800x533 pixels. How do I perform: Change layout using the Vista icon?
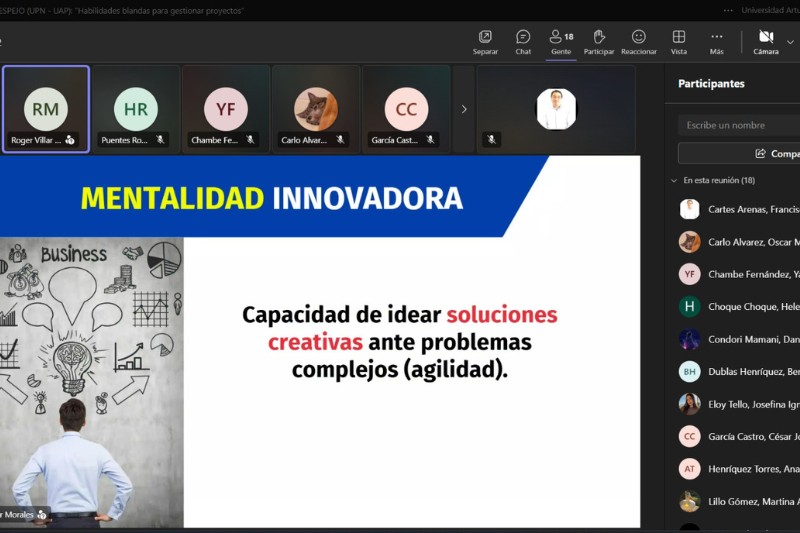pos(679,42)
